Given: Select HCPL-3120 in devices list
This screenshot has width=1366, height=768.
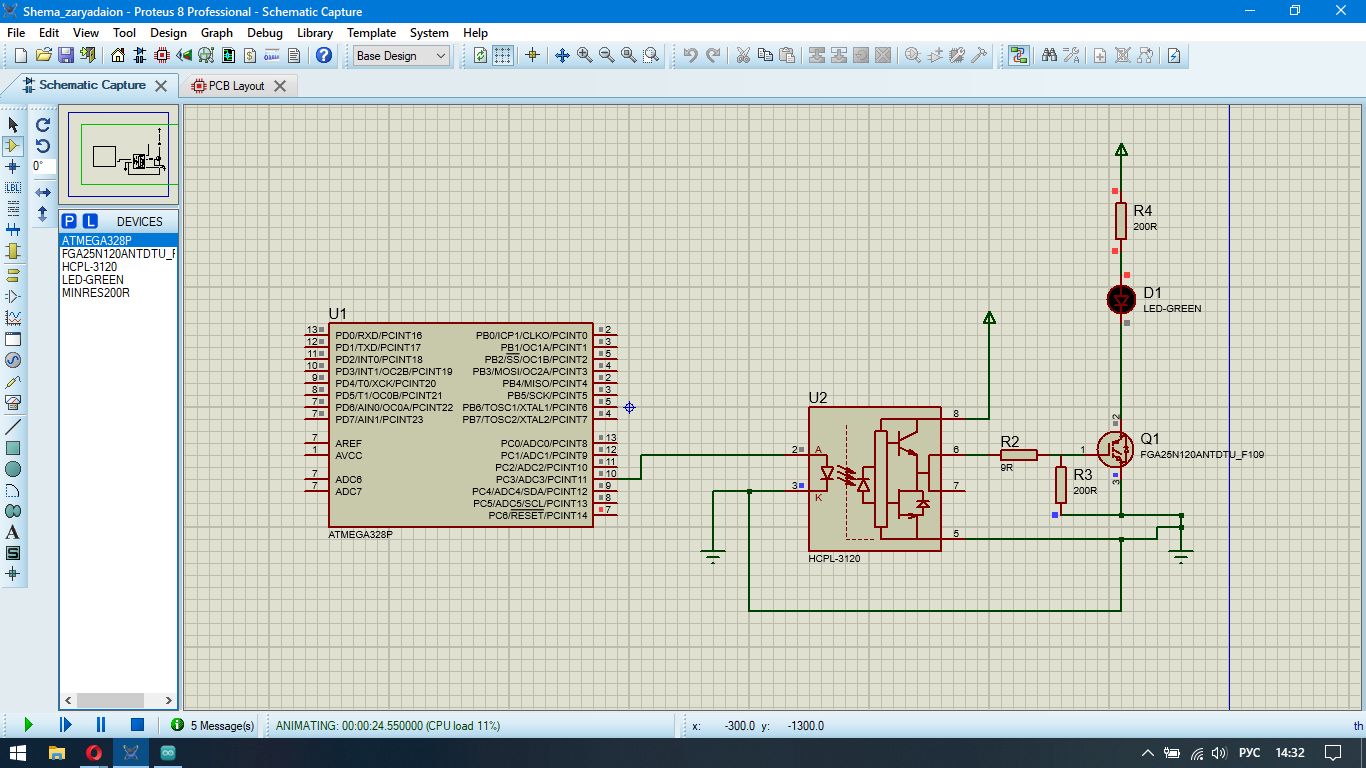Looking at the screenshot, I should [x=118, y=267].
